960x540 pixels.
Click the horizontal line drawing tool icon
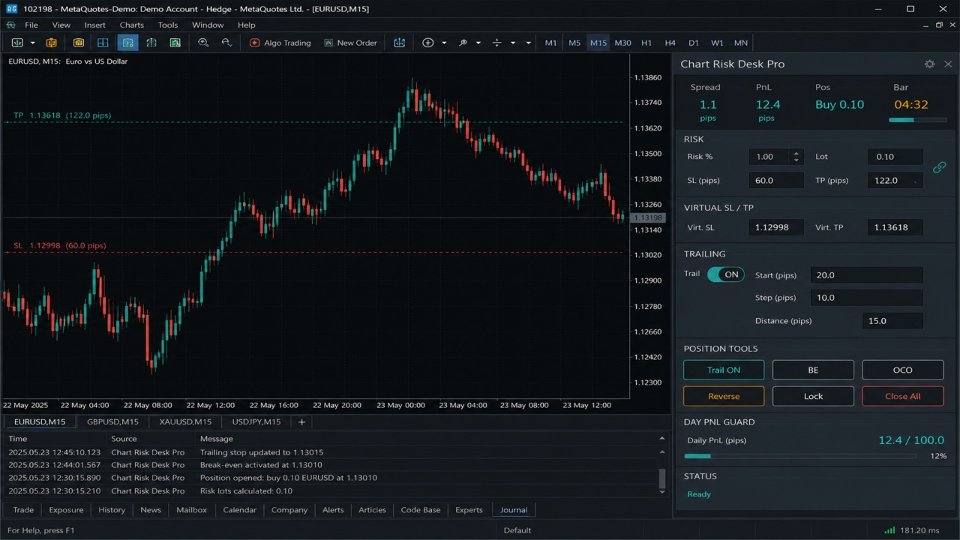click(x=497, y=43)
